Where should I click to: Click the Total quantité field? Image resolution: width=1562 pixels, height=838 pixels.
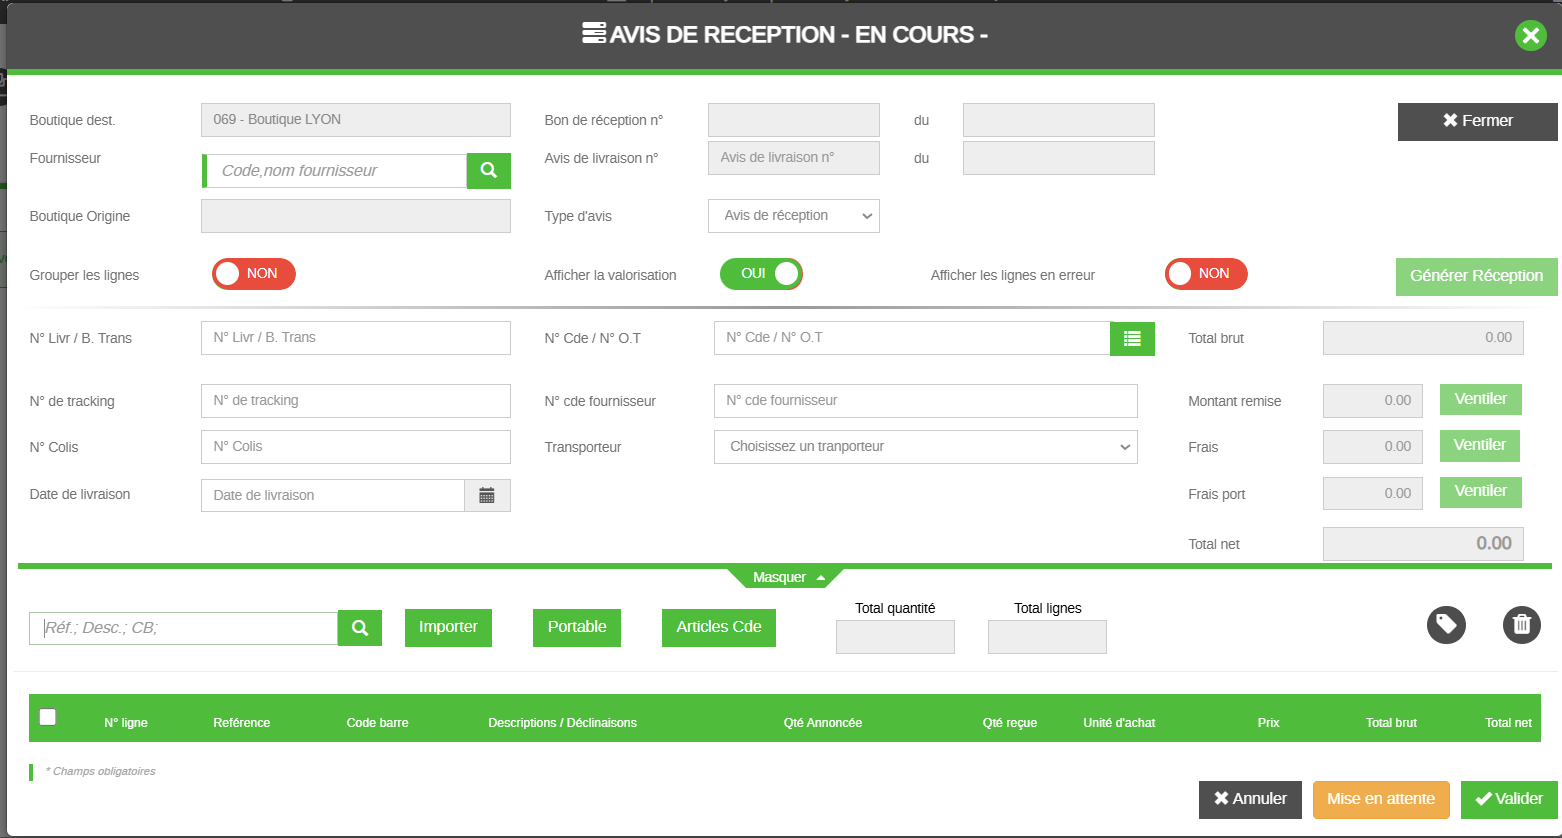[895, 637]
